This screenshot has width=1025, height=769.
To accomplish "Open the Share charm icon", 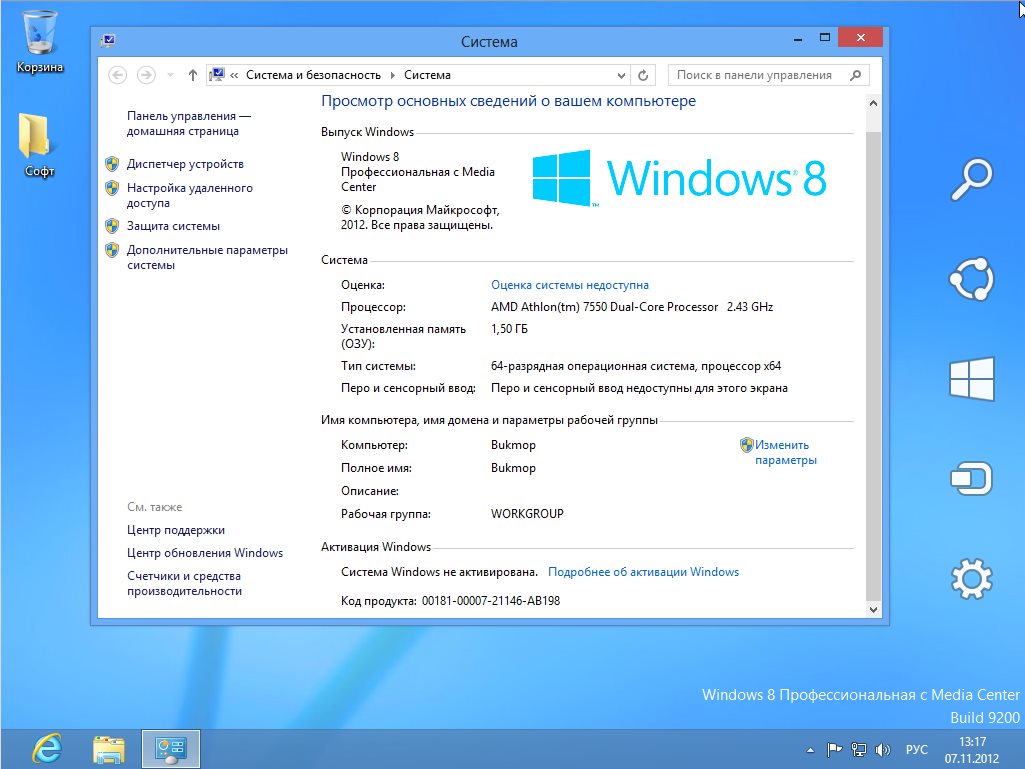I will point(972,279).
